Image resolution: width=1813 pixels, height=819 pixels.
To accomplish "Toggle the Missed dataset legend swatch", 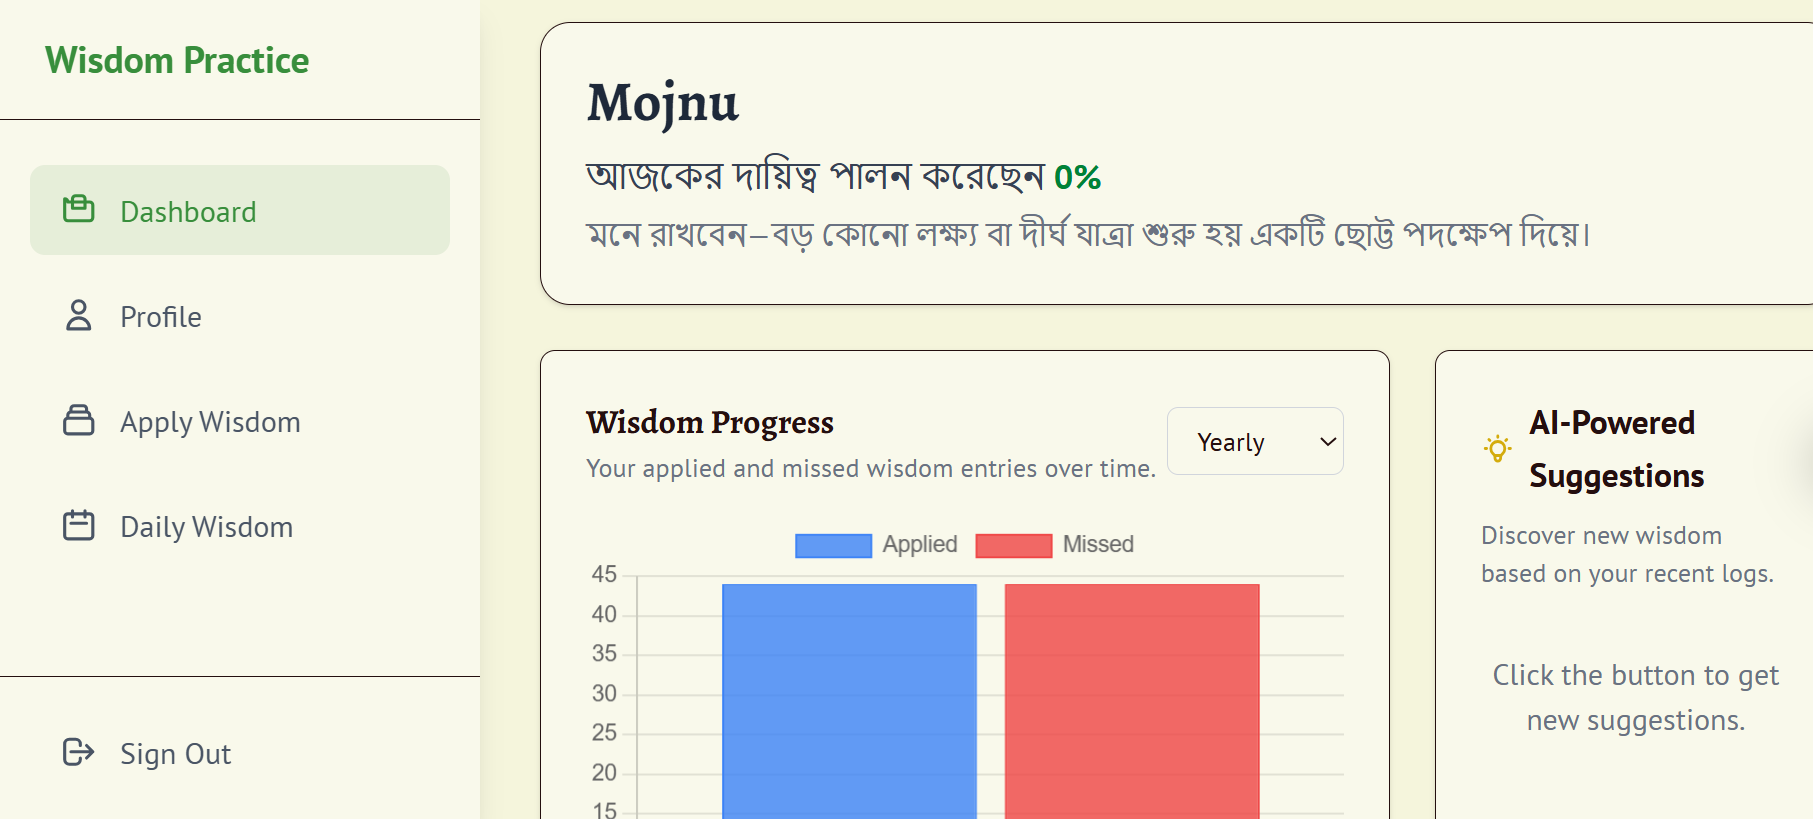I will point(1013,545).
